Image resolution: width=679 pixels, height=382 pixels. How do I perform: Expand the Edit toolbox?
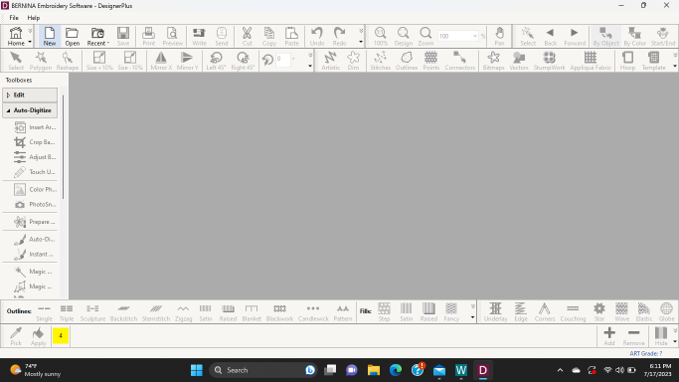[x=30, y=95]
